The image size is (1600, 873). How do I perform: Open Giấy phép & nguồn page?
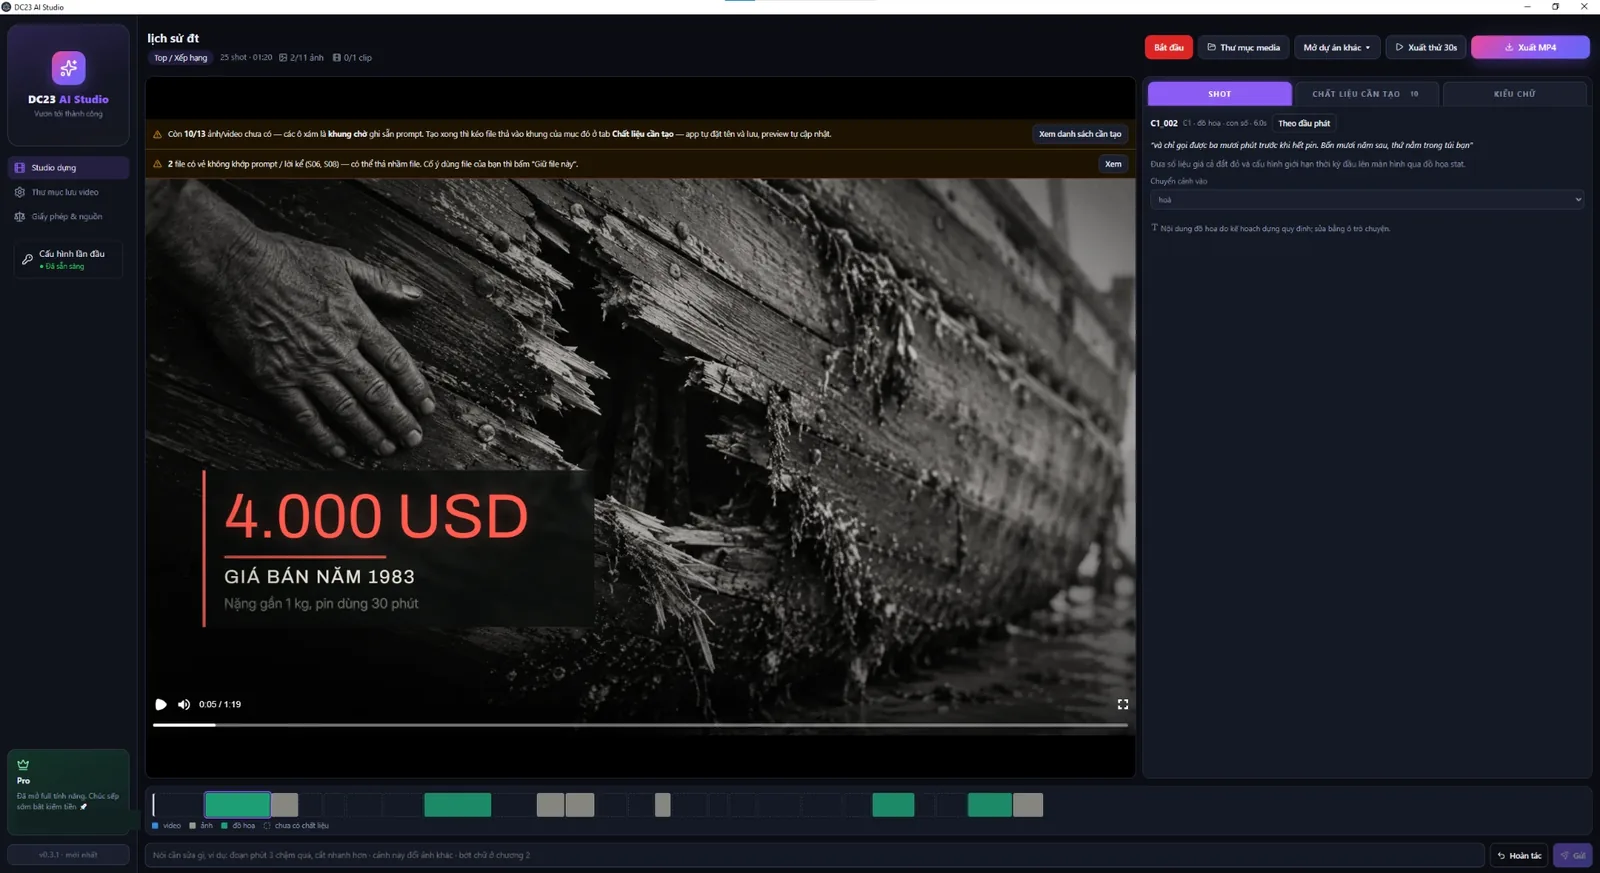(x=68, y=216)
